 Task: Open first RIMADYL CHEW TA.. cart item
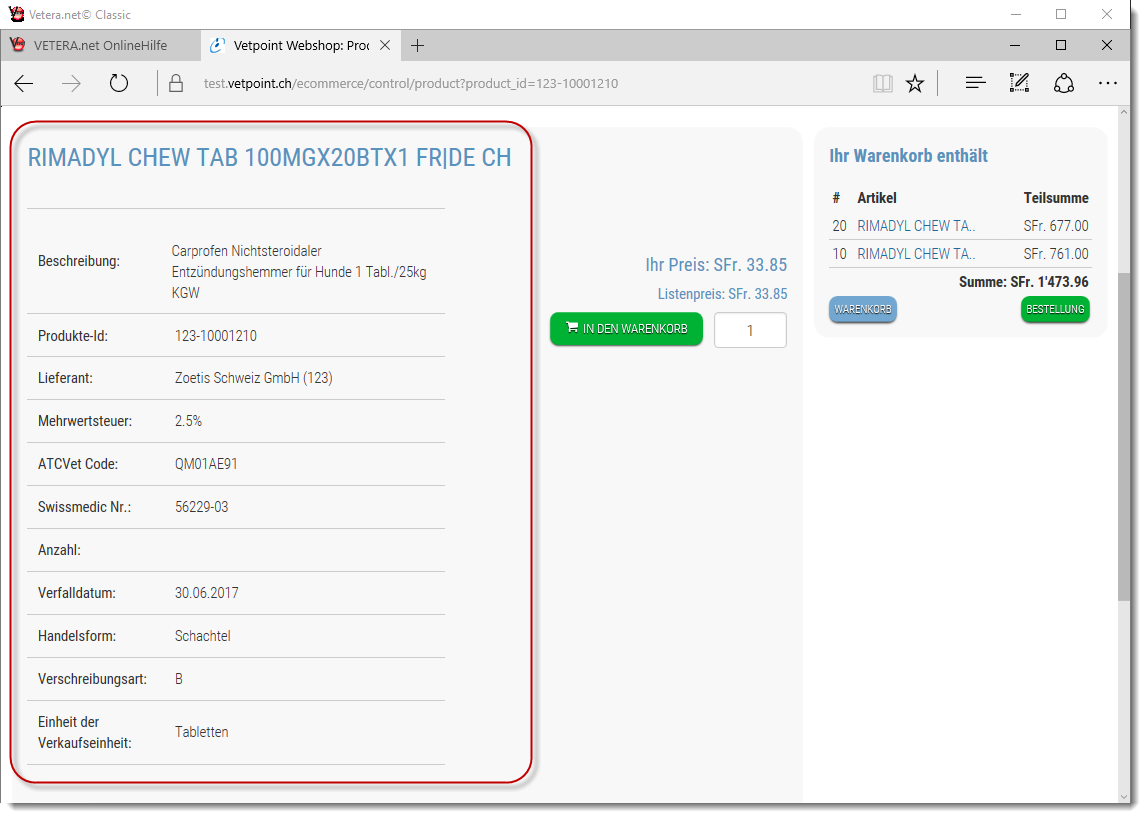(916, 226)
